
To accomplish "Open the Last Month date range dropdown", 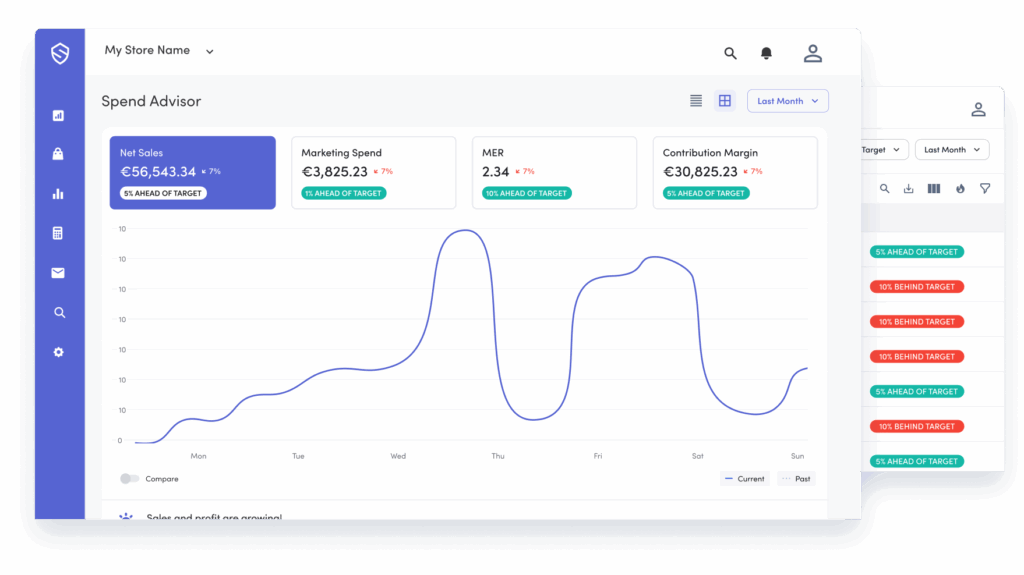I will pyautogui.click(x=787, y=101).
